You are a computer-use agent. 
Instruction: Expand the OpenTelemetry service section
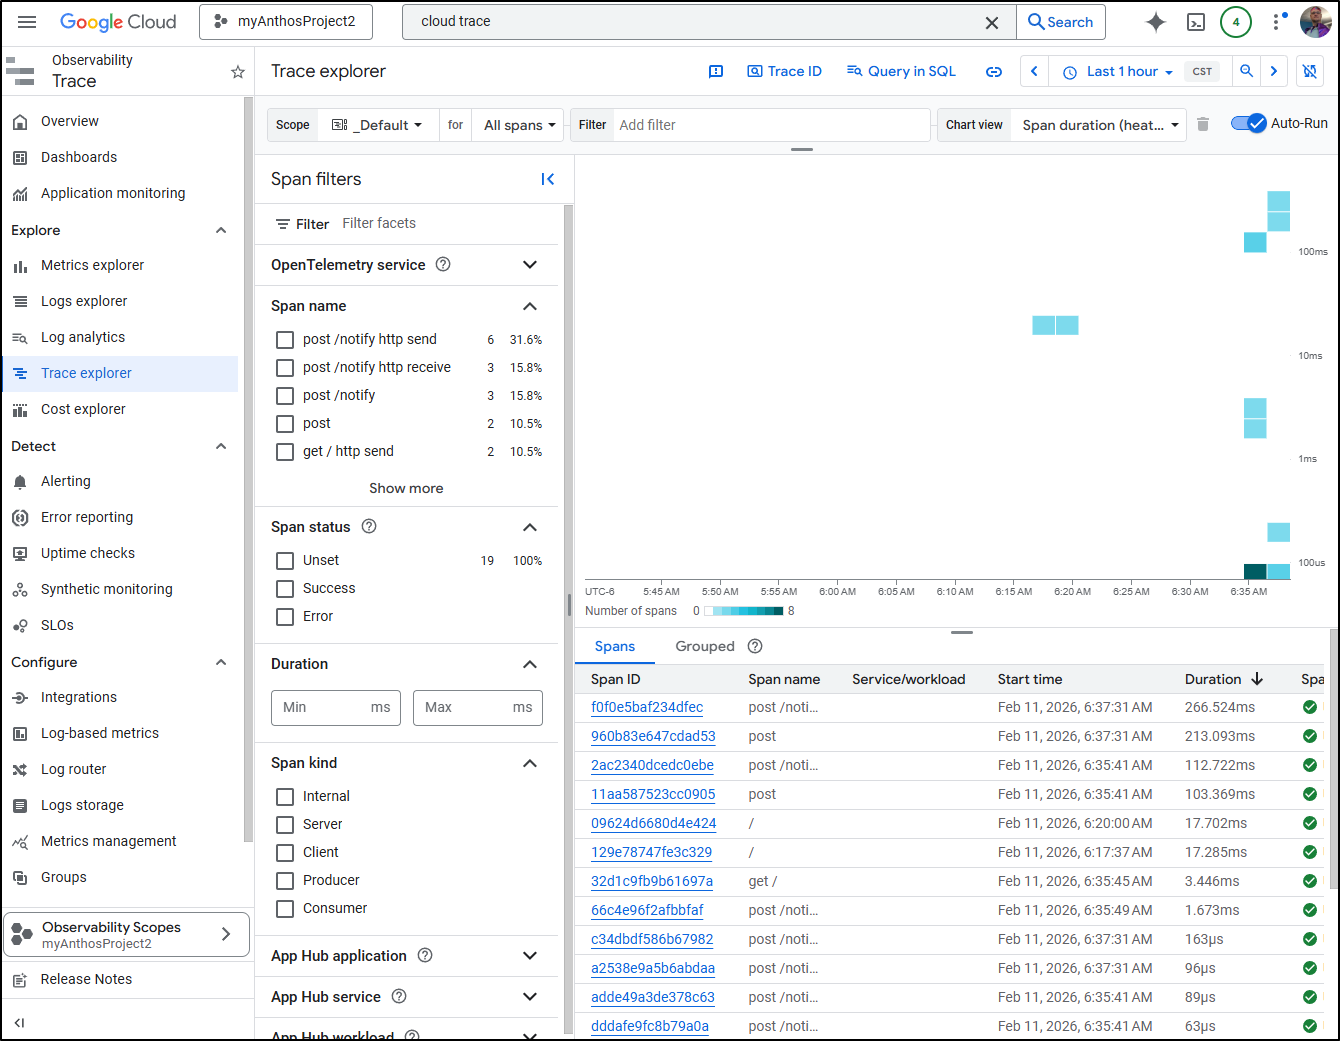530,265
